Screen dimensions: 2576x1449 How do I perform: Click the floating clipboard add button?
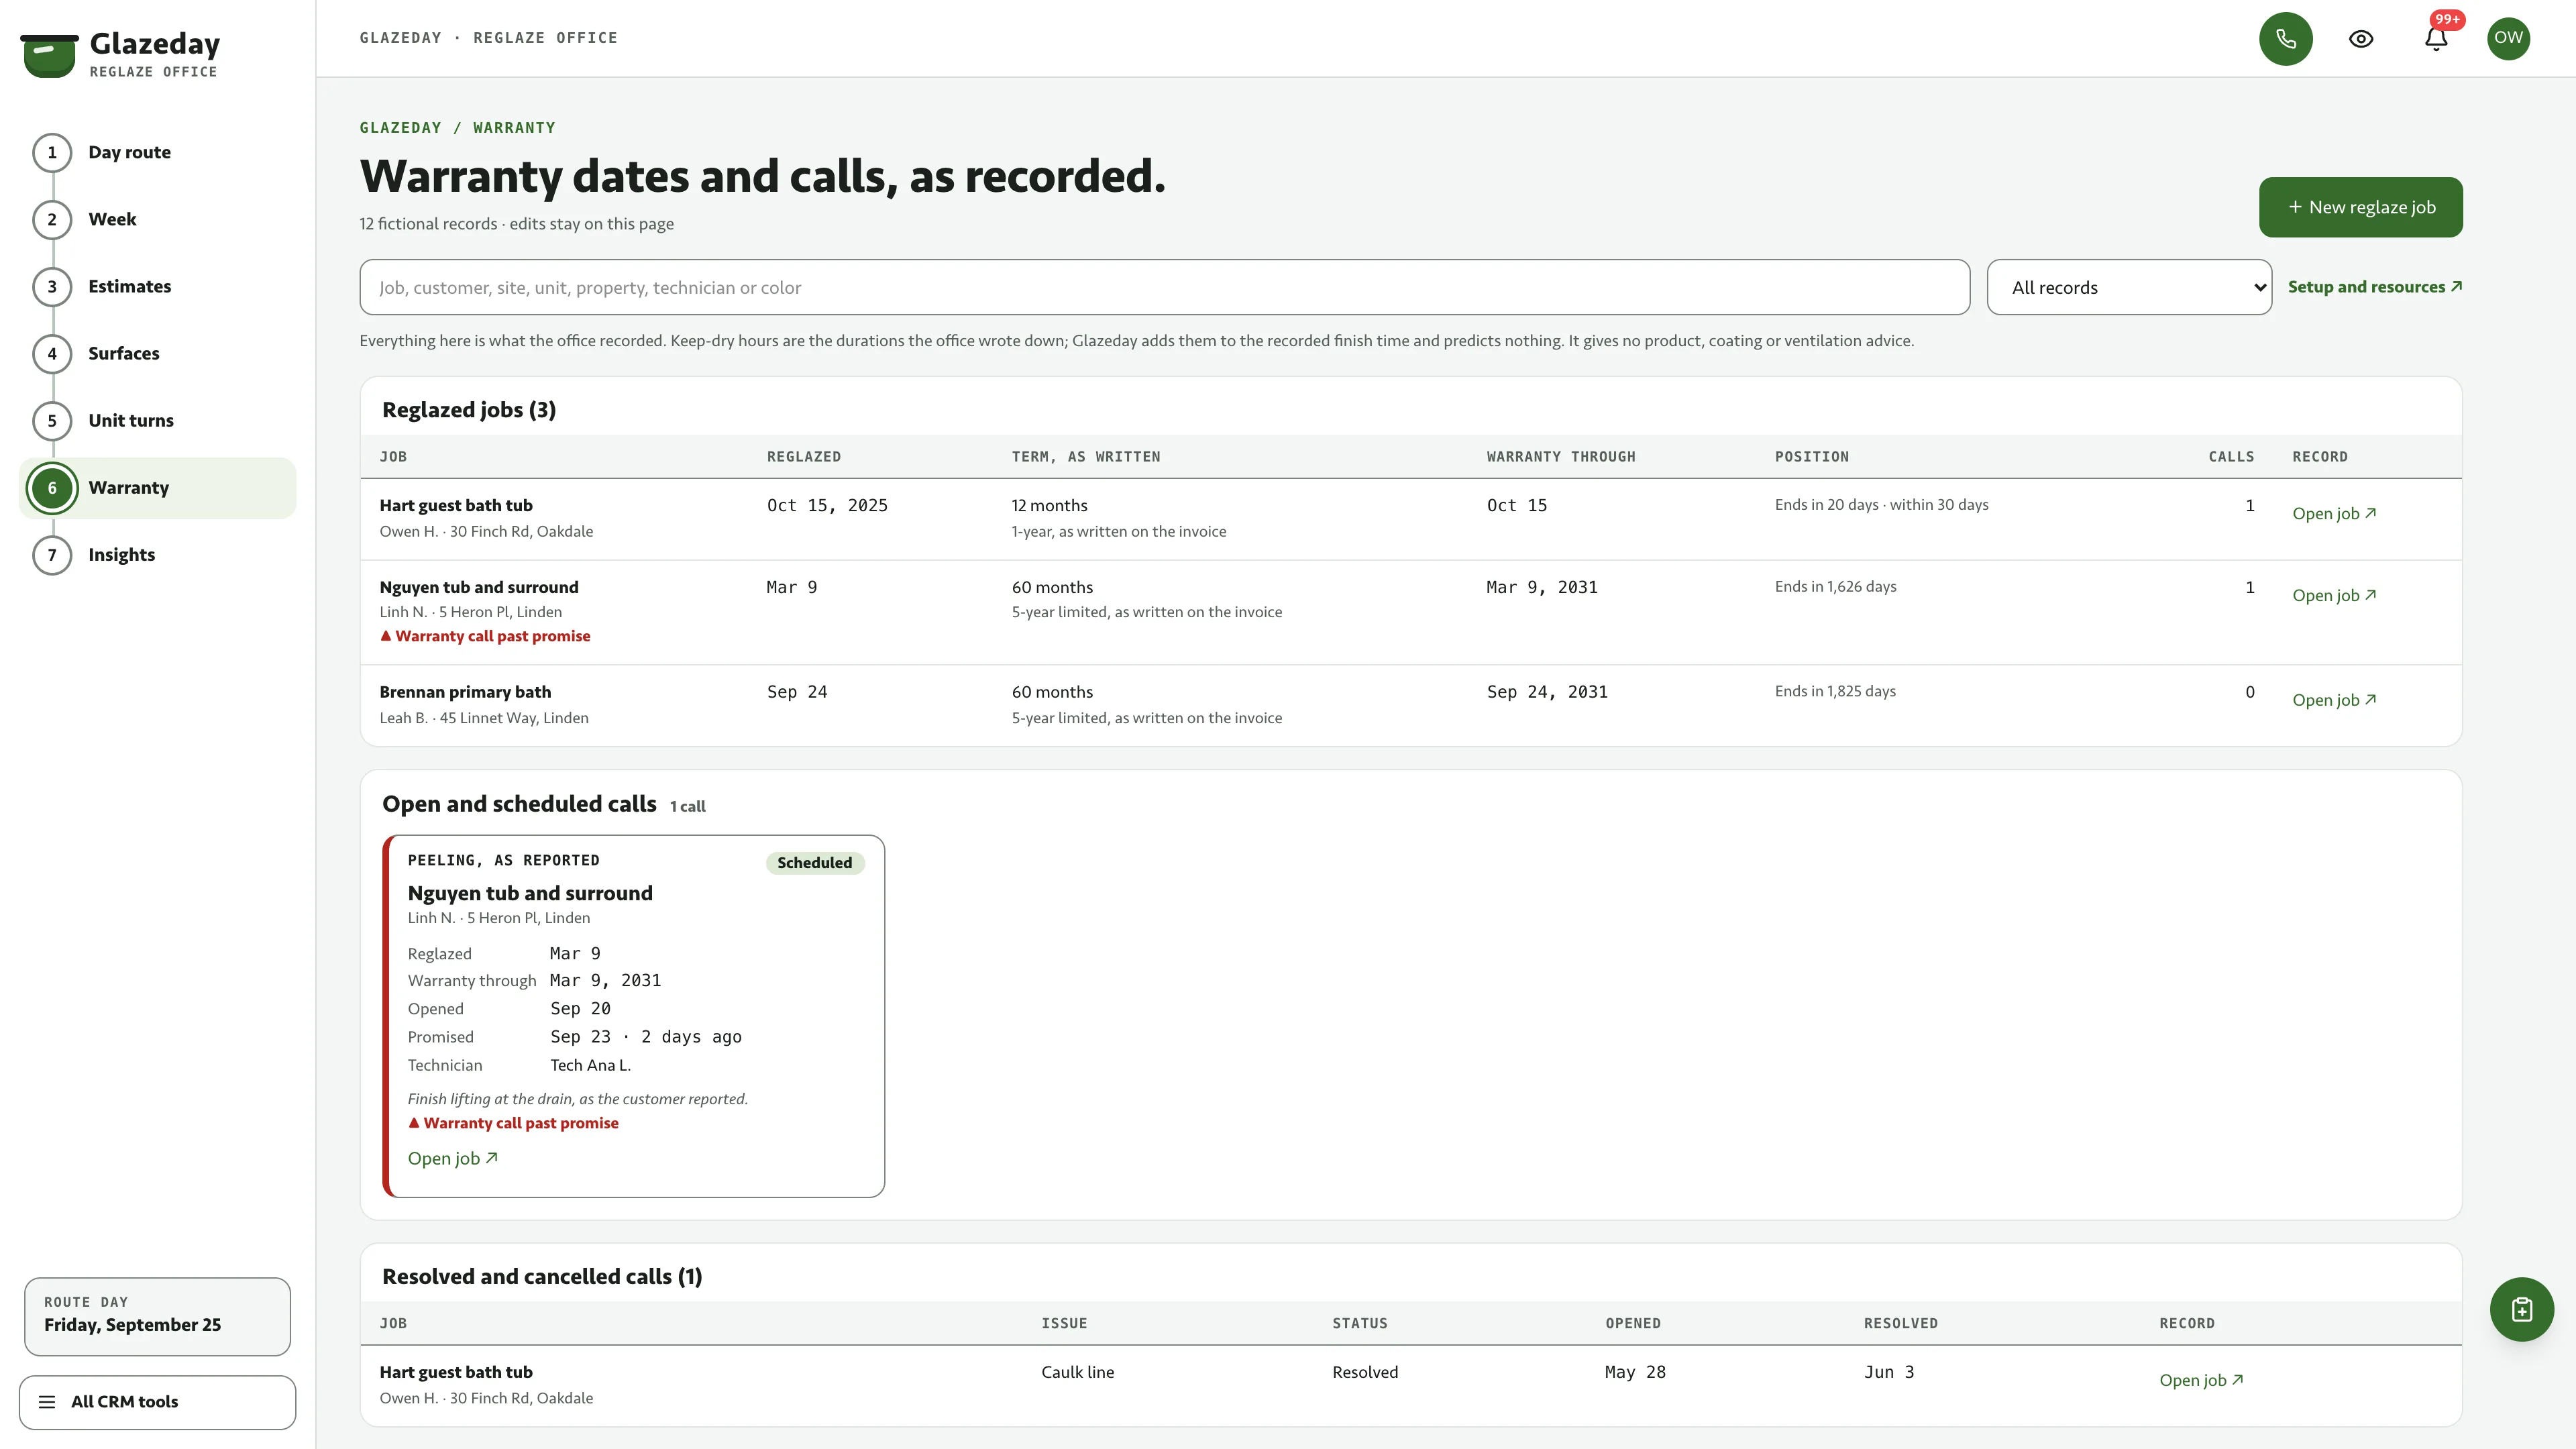click(x=2521, y=1309)
